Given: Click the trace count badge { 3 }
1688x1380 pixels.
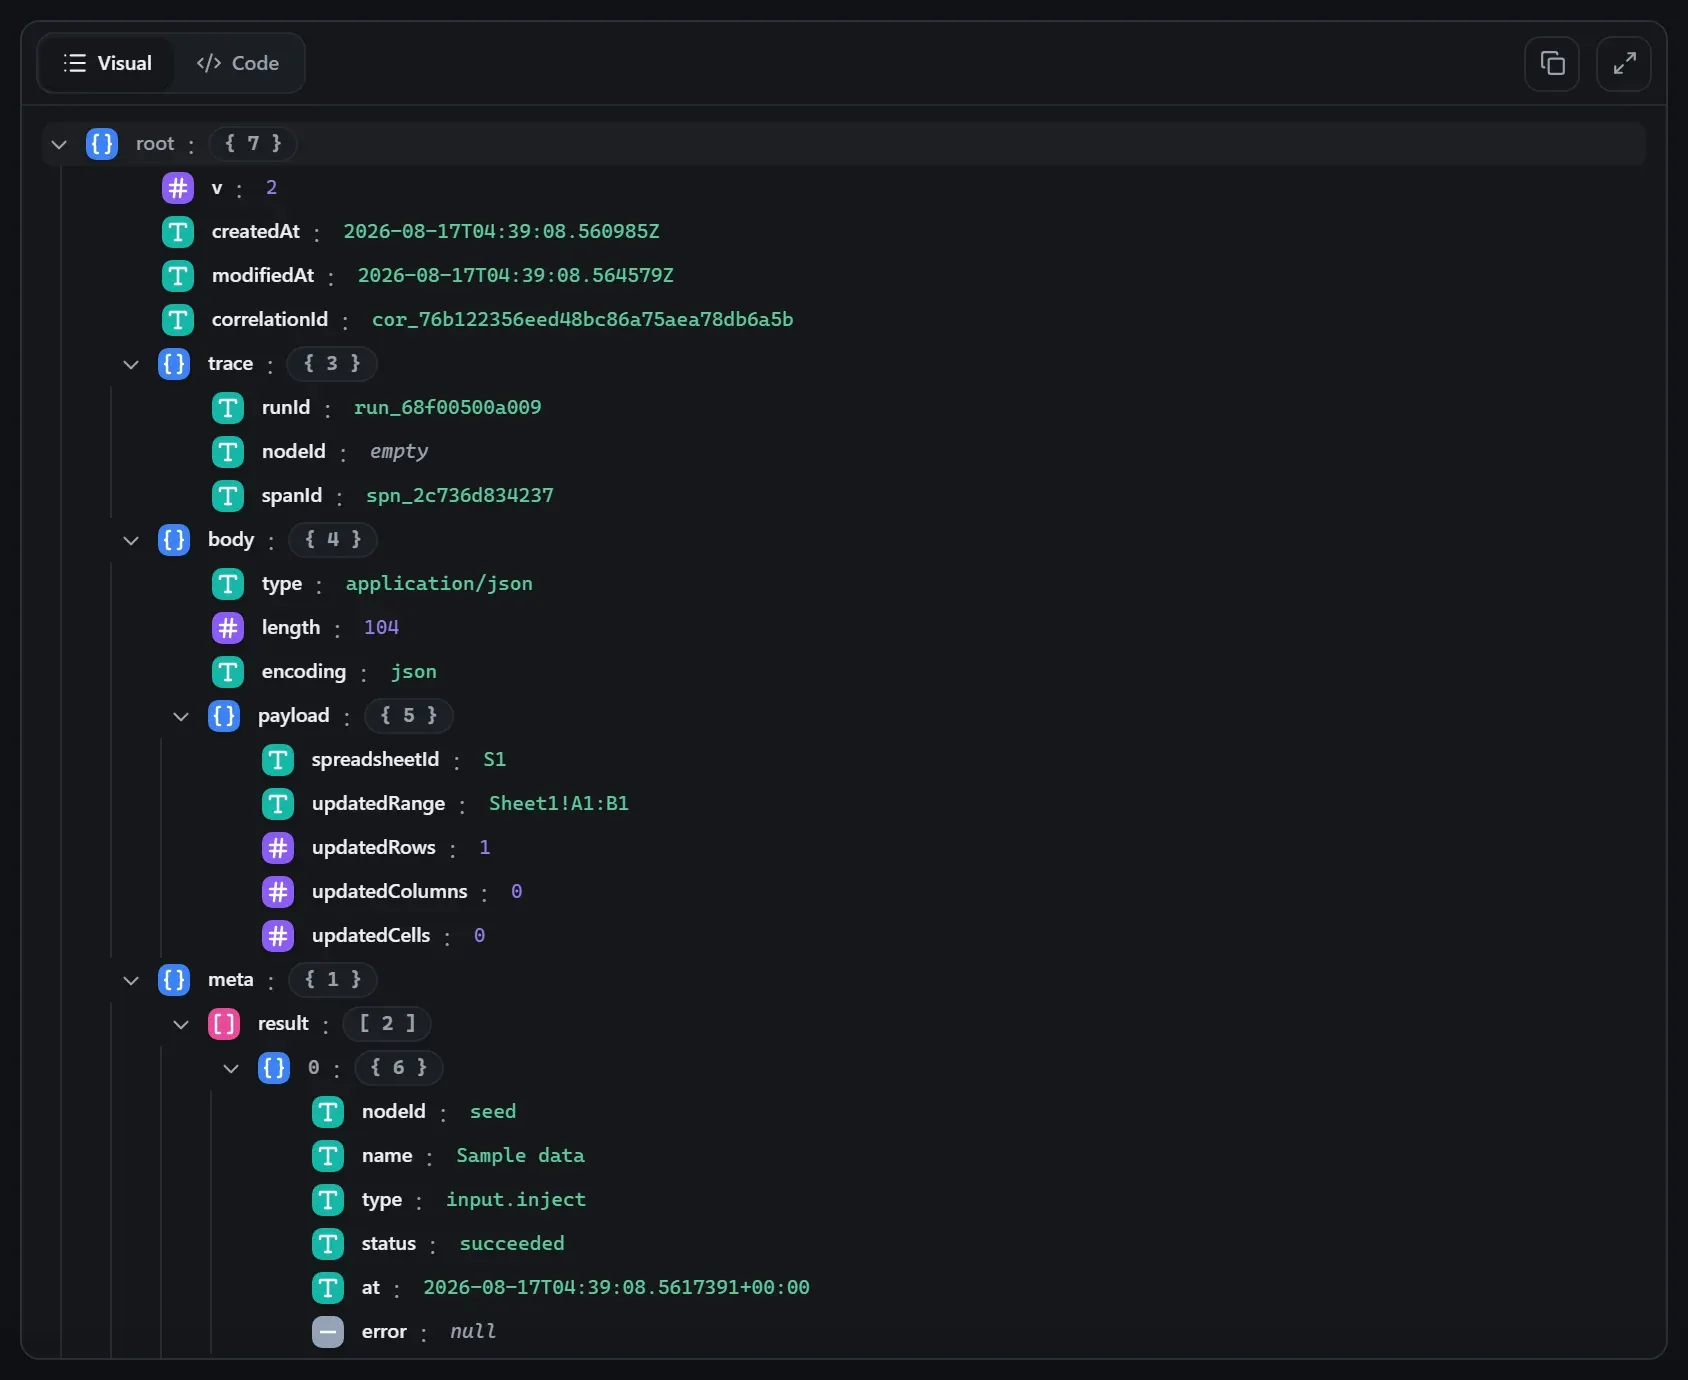Looking at the screenshot, I should [x=332, y=364].
